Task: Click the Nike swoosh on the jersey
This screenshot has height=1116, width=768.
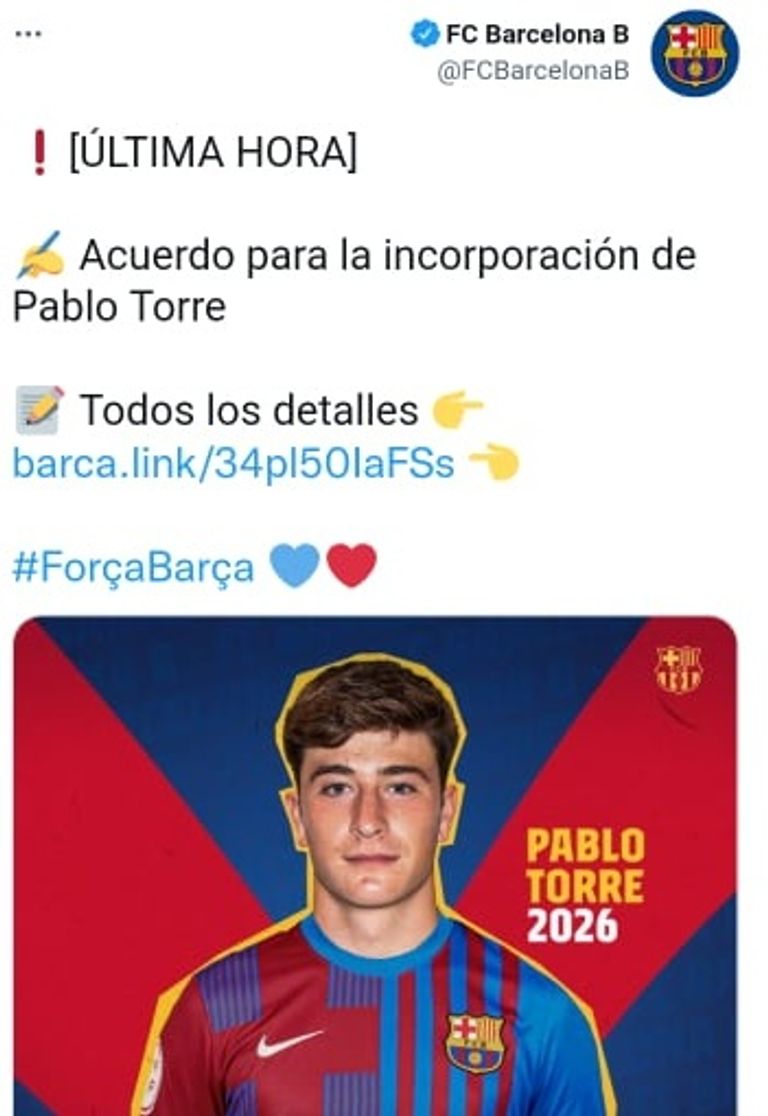Action: [288, 1043]
